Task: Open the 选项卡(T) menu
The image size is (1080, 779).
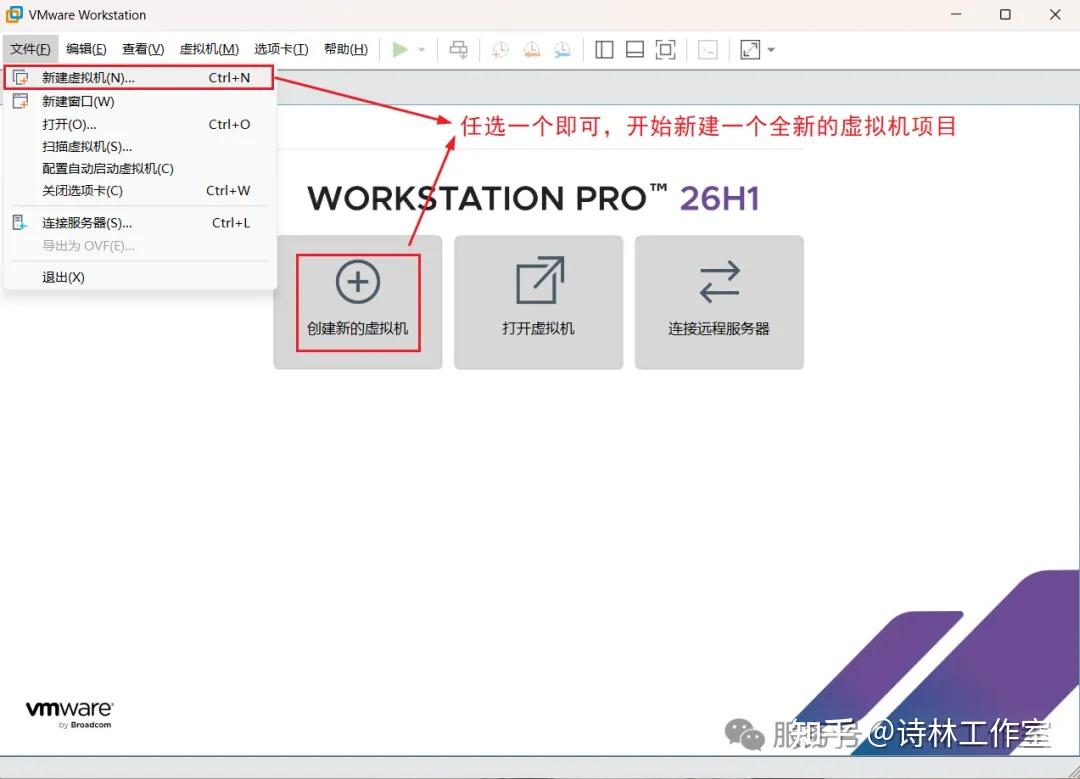Action: [281, 49]
